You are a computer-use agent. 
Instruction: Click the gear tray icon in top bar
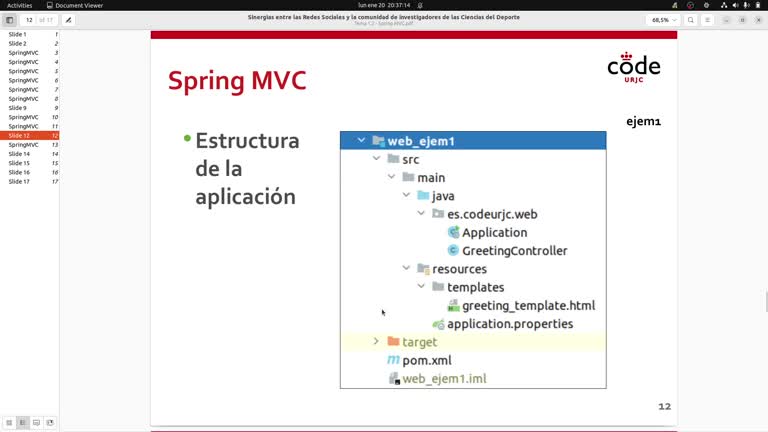coord(706,5)
